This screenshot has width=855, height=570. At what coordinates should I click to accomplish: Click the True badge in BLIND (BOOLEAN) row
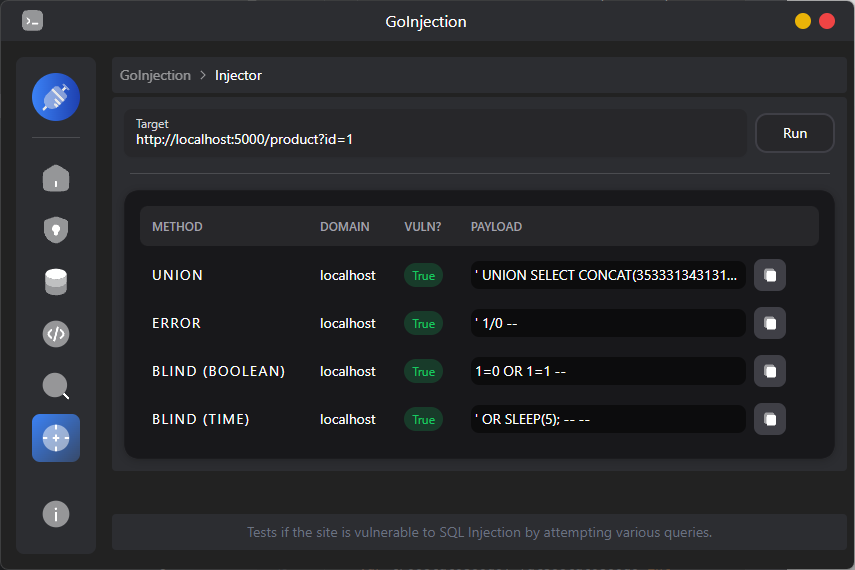coord(423,371)
